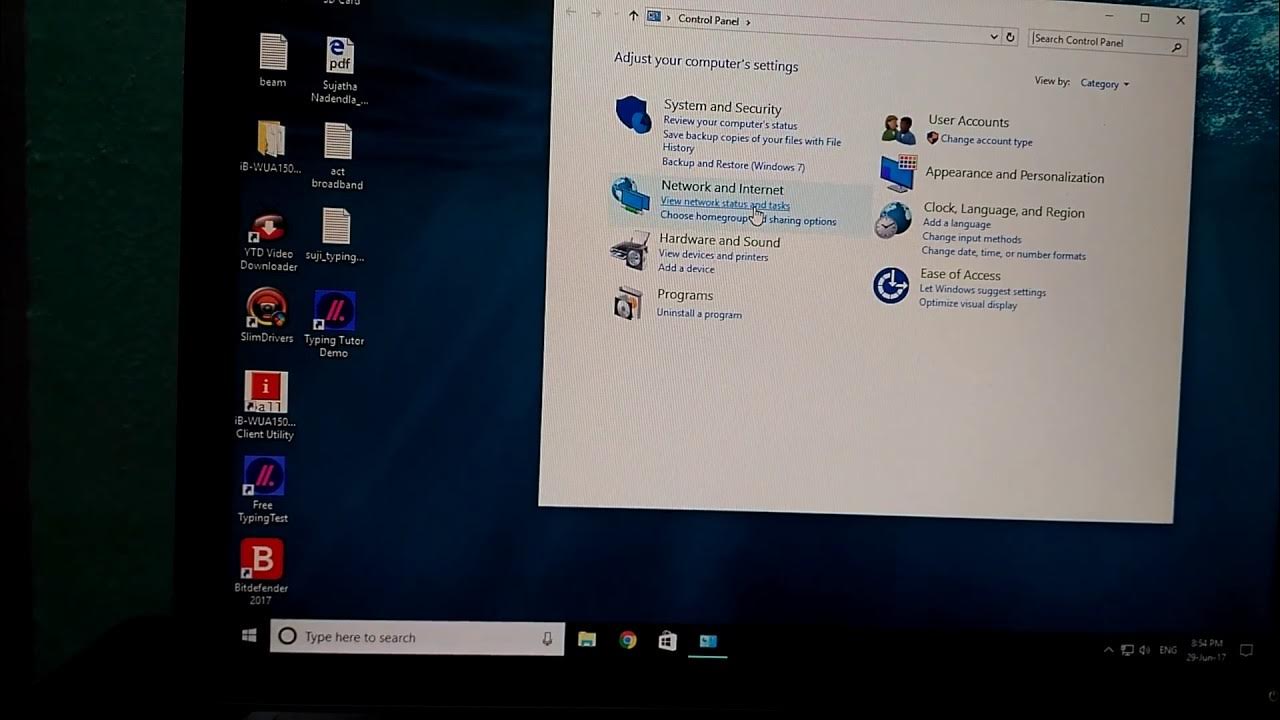The image size is (1280, 720).
Task: Click Change date, time, or number formats
Action: [x=1004, y=255]
